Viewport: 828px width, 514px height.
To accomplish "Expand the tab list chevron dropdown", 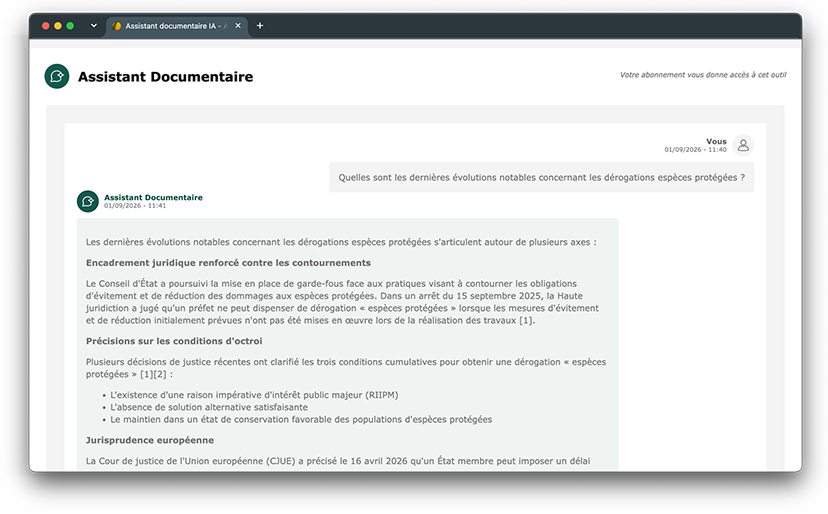I will tap(93, 25).
